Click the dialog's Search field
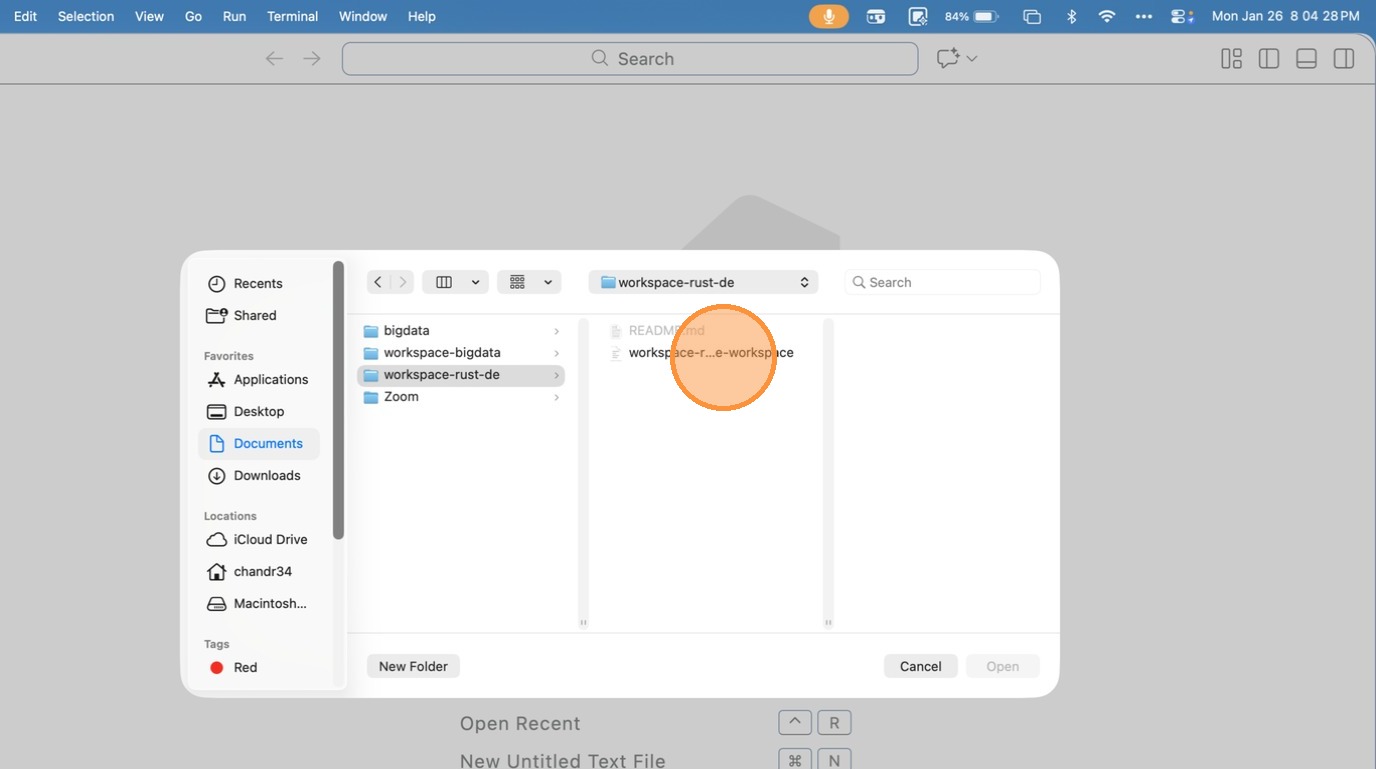 943,282
